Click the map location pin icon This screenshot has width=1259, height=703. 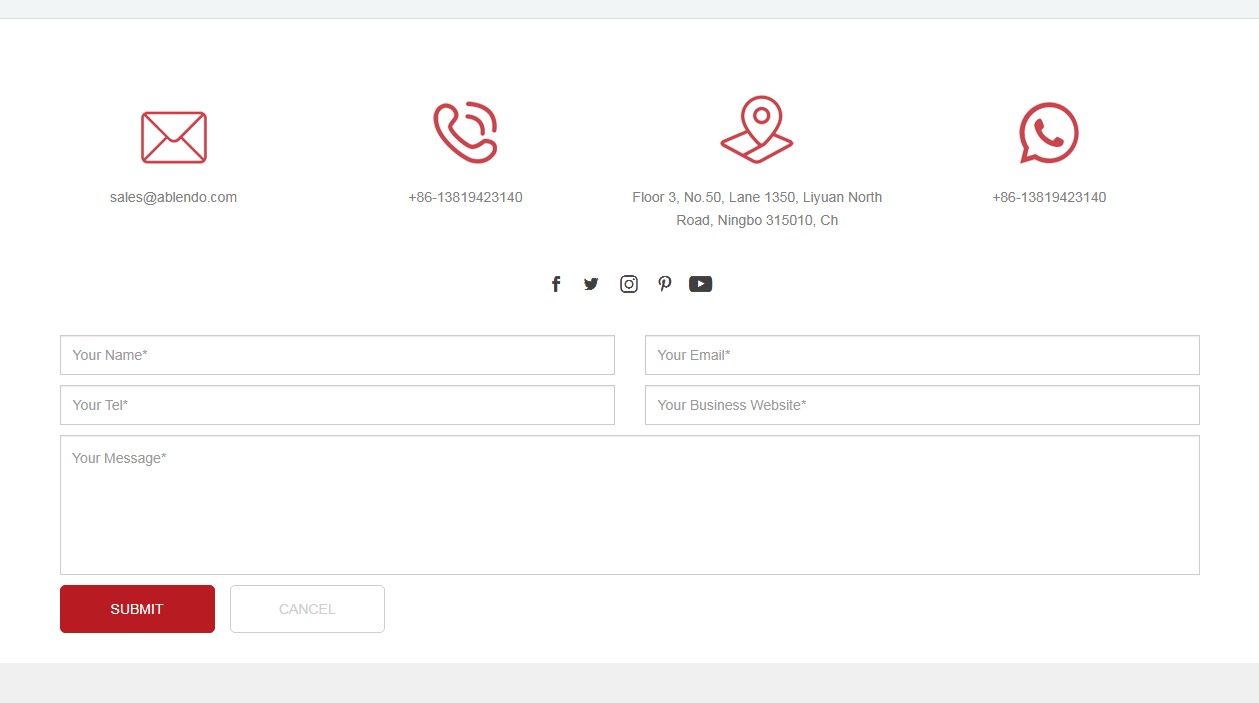(x=757, y=130)
